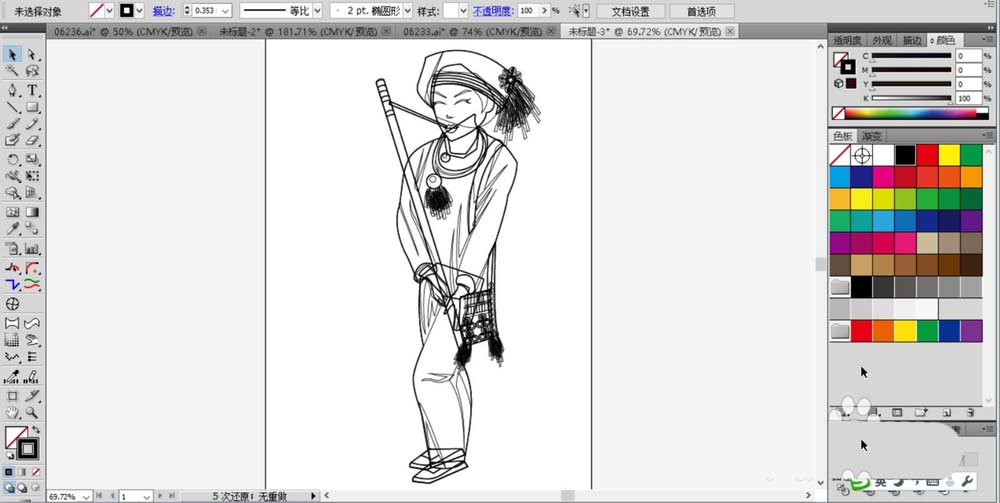Viewport: 1000px width, 503px height.
Task: Open the artboard number dropdown
Action: point(146,496)
